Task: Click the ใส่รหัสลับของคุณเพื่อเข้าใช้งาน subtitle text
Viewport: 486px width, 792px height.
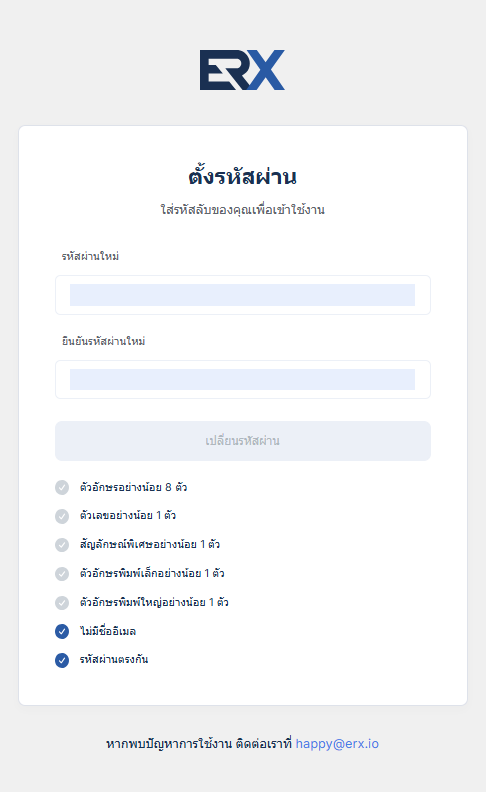Action: click(x=242, y=209)
